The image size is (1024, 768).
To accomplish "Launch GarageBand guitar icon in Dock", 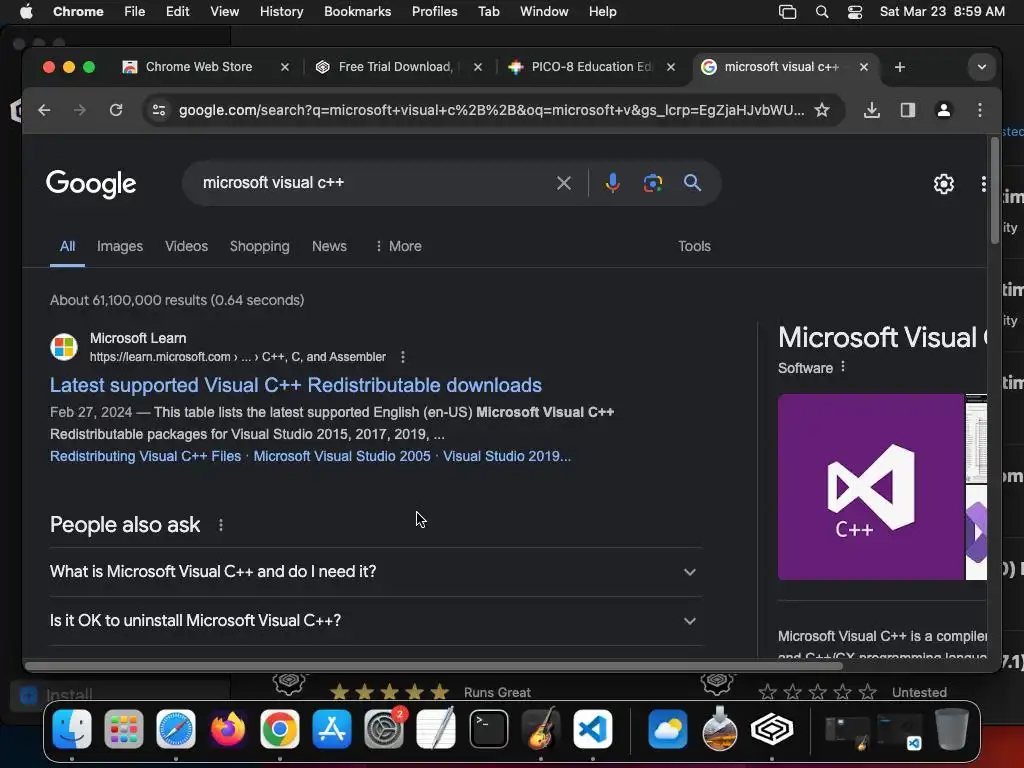I will 541,729.
